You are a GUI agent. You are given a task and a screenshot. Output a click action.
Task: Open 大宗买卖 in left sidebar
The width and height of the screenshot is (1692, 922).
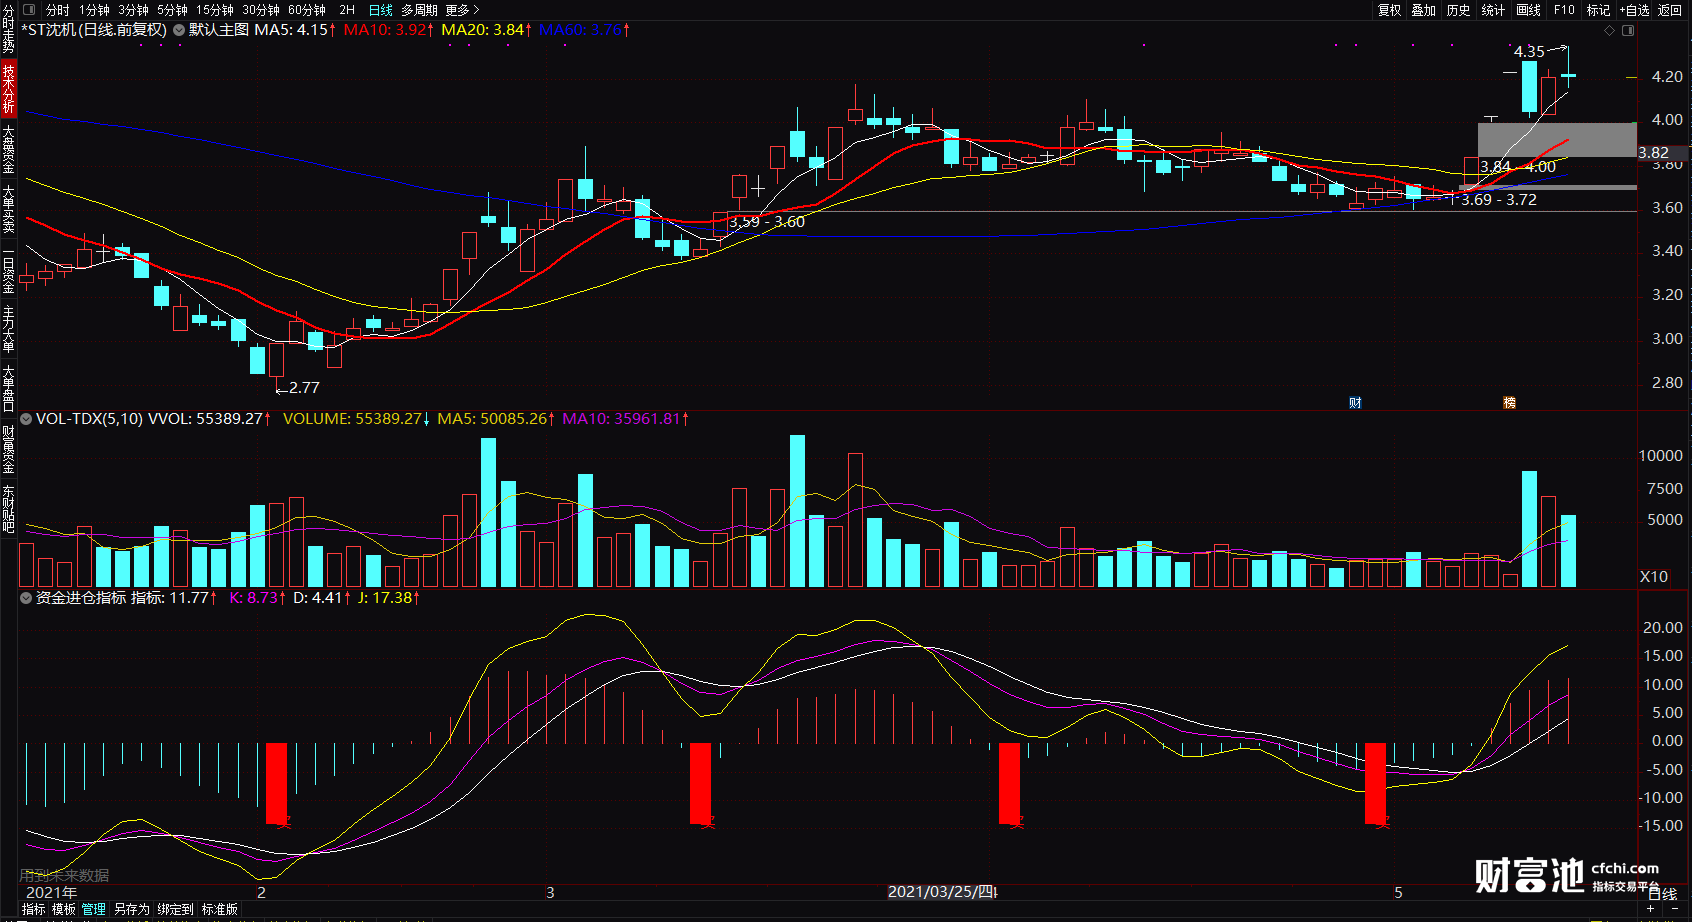point(8,209)
